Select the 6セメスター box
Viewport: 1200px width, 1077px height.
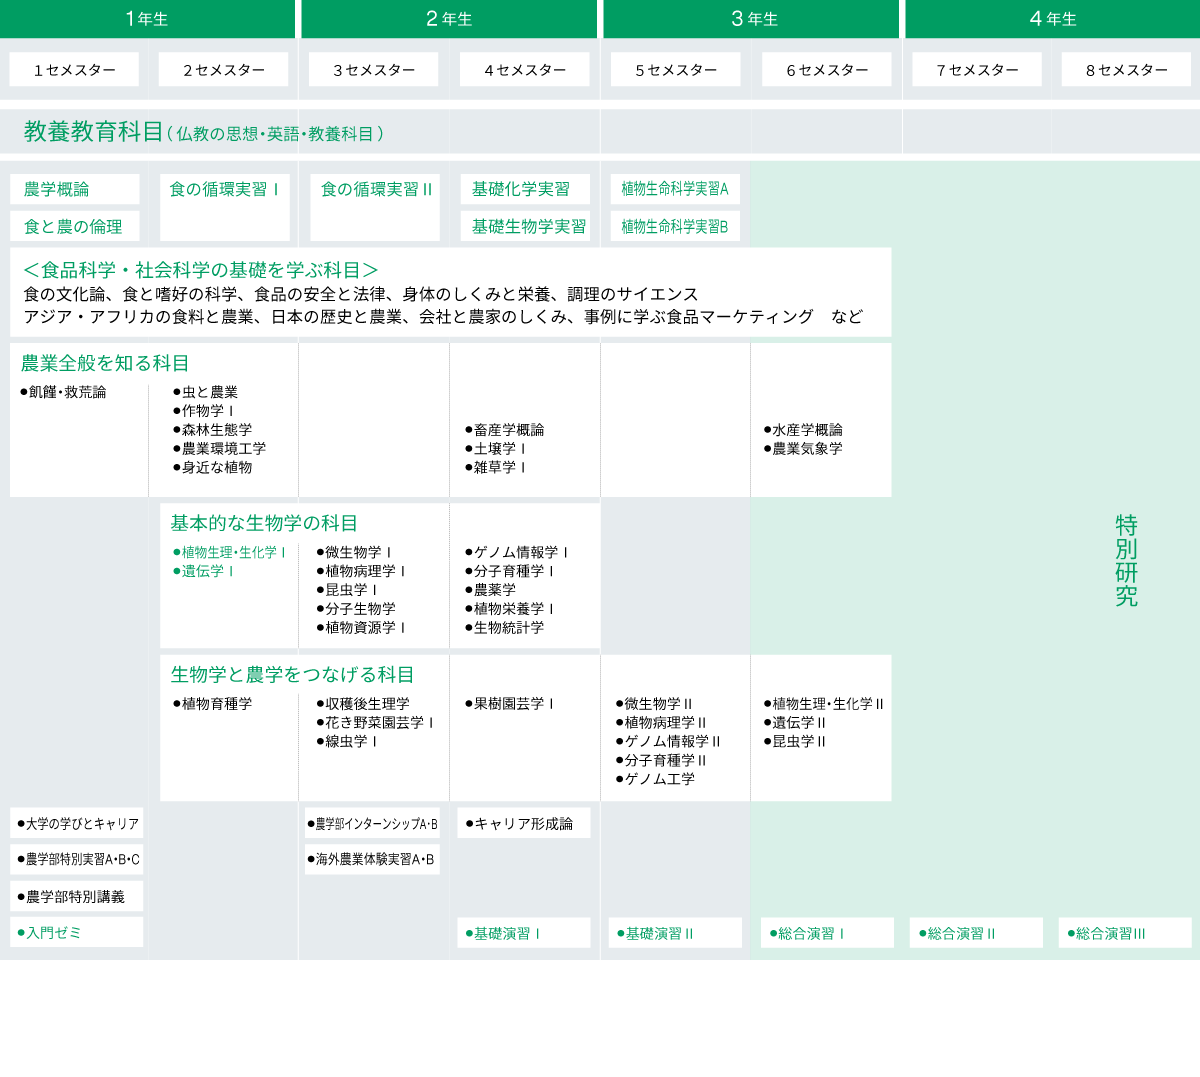tap(827, 70)
